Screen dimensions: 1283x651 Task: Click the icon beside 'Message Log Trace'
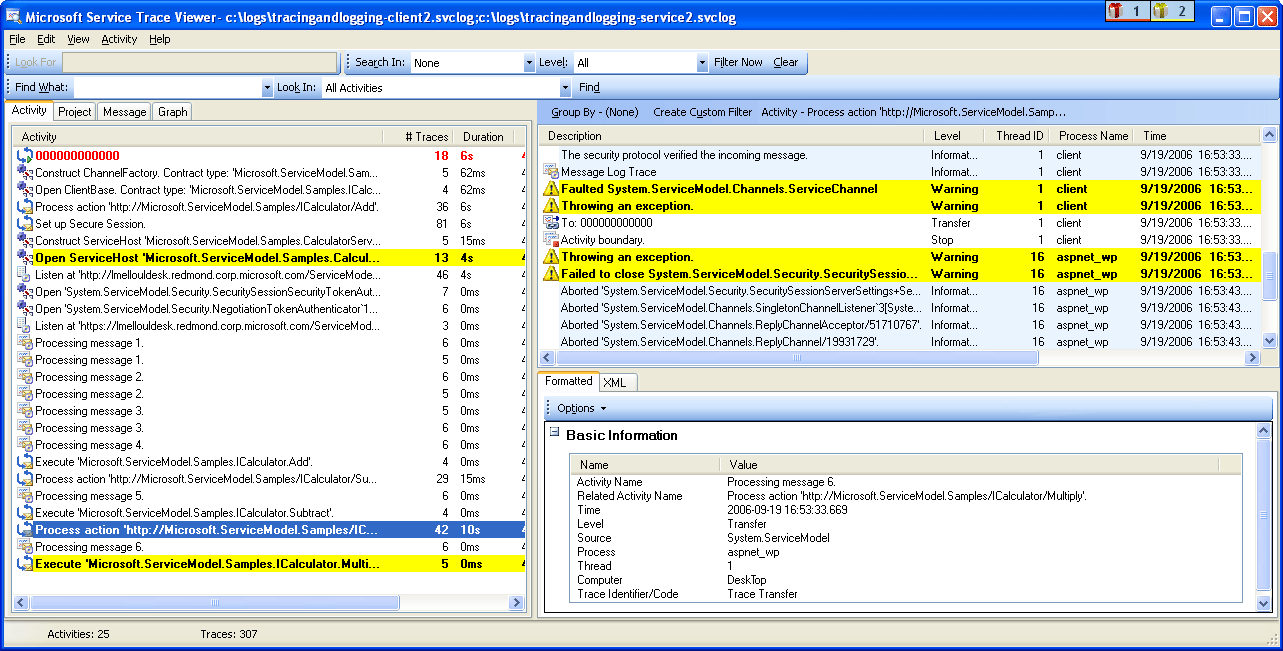point(550,171)
